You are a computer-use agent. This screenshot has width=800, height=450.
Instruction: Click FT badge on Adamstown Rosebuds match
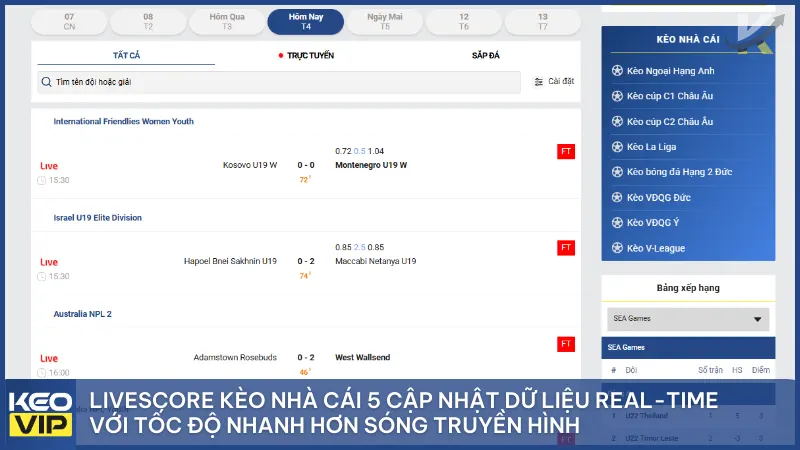(566, 344)
